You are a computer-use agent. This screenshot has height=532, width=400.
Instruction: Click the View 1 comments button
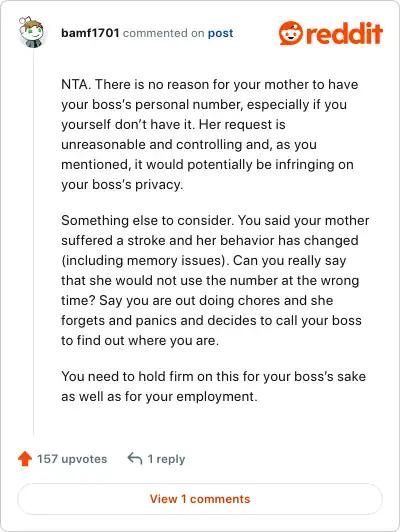[200, 499]
